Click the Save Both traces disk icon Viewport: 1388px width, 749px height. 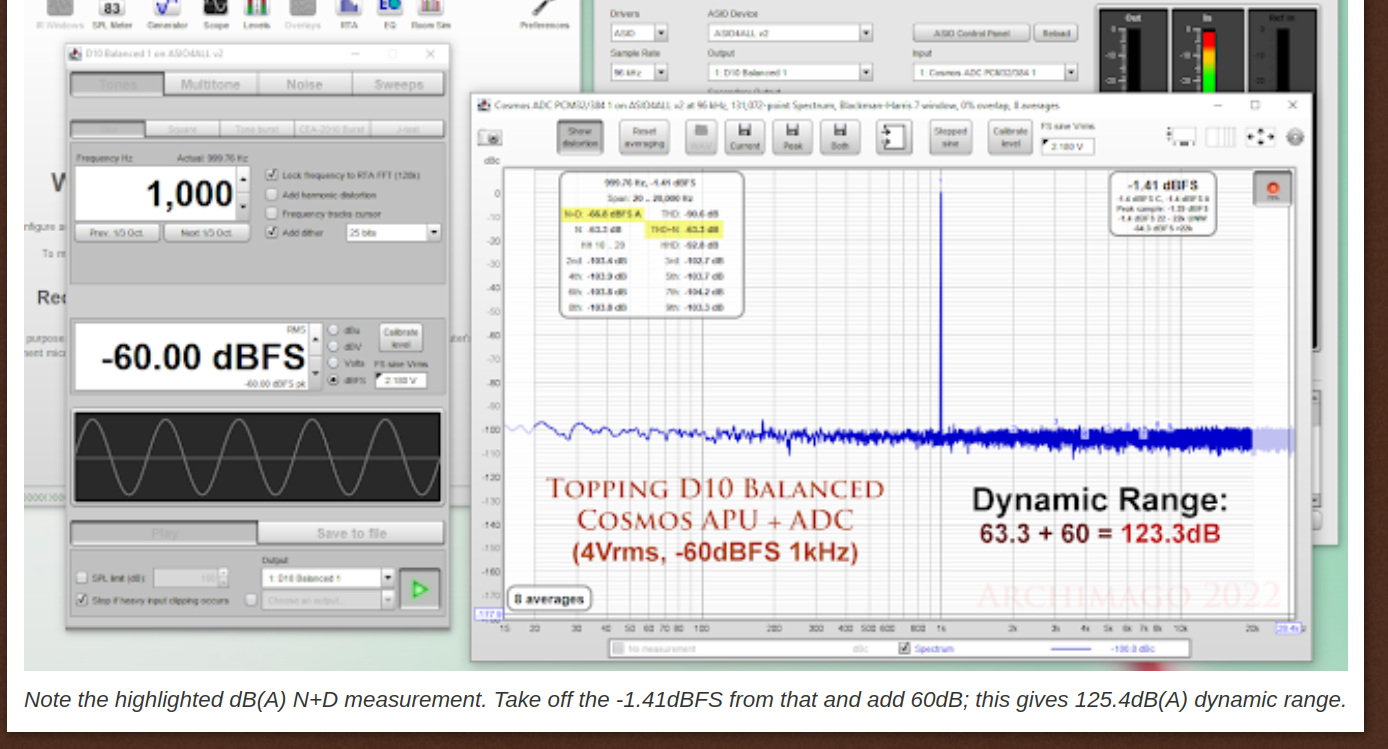click(840, 137)
